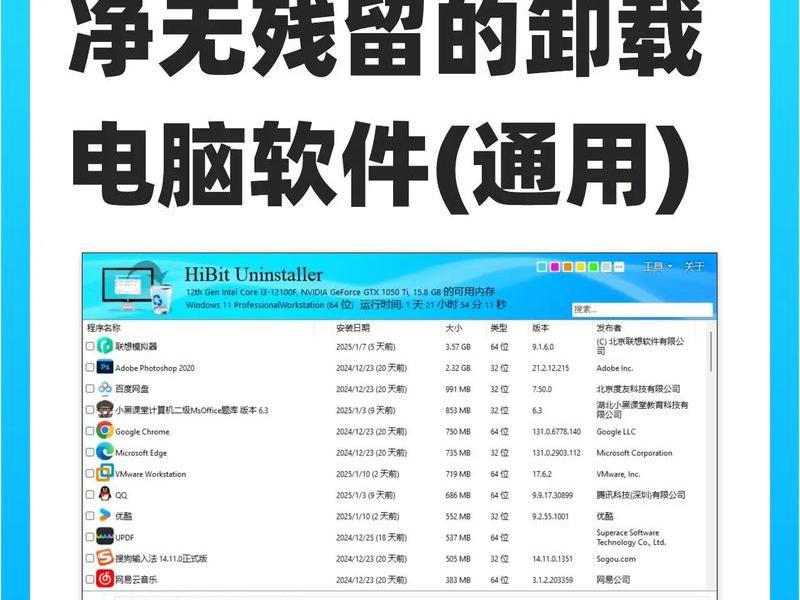Viewport: 800px width, 600px height.
Task: Click the 优酷 app icon
Action: 105,516
